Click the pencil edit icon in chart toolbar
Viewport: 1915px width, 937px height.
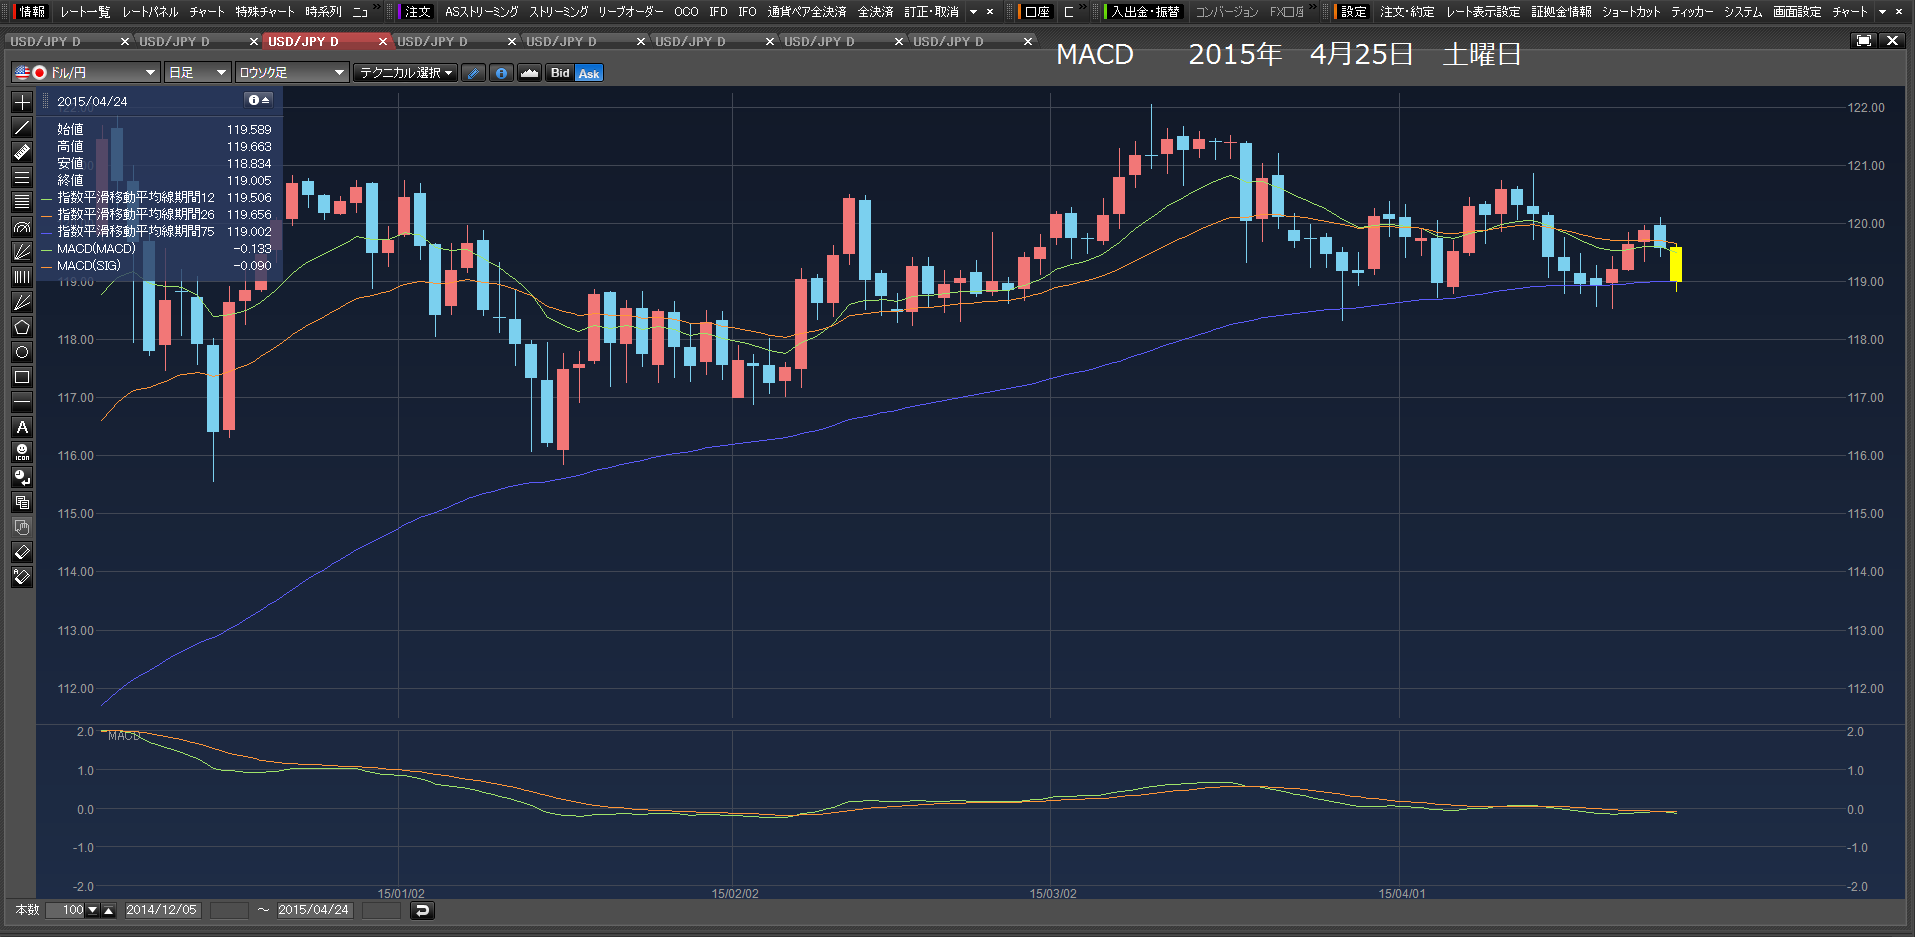(x=474, y=73)
